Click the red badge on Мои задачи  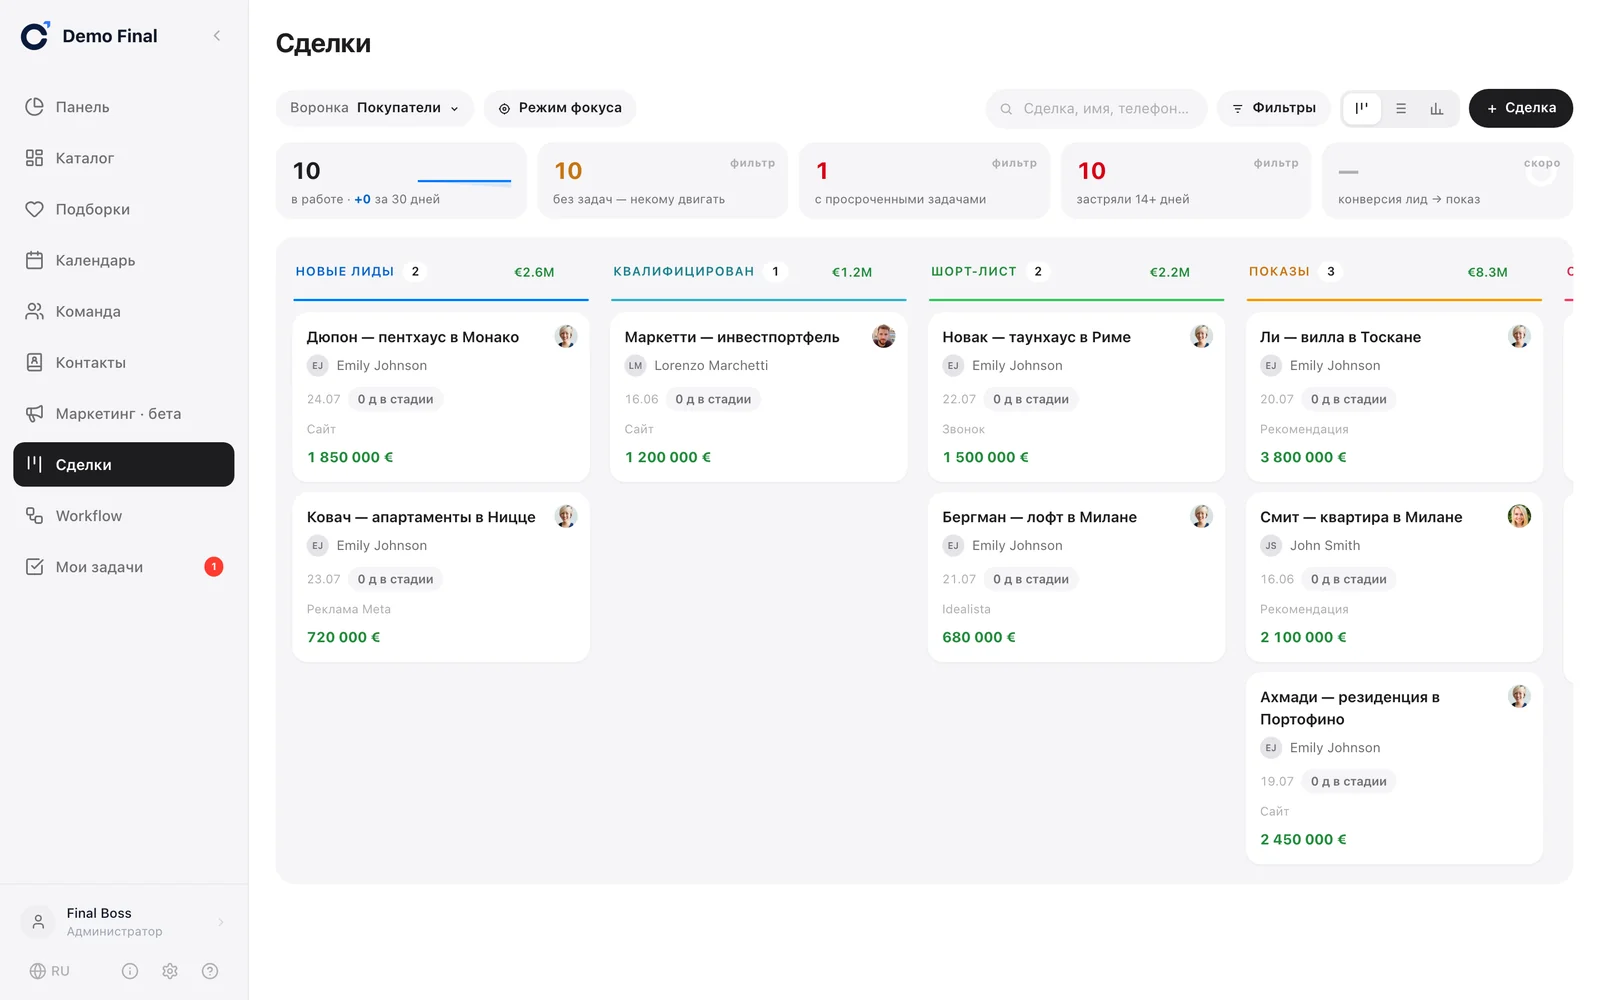click(x=214, y=567)
